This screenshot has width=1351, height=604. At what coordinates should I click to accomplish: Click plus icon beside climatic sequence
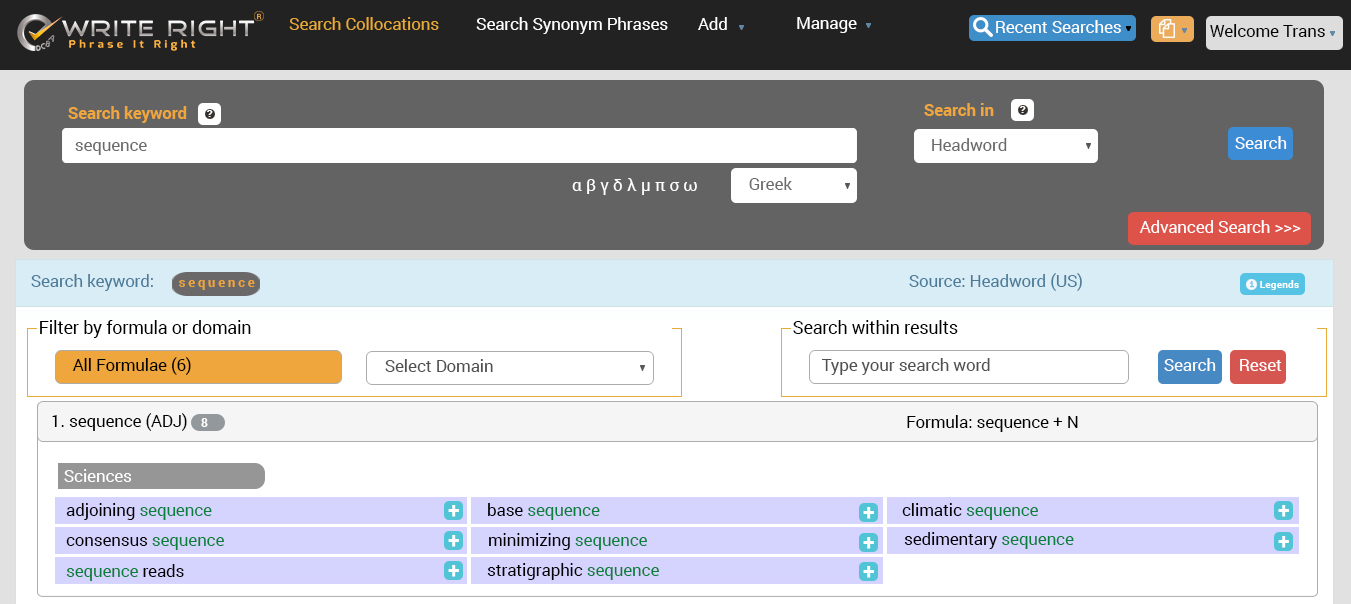point(1283,511)
